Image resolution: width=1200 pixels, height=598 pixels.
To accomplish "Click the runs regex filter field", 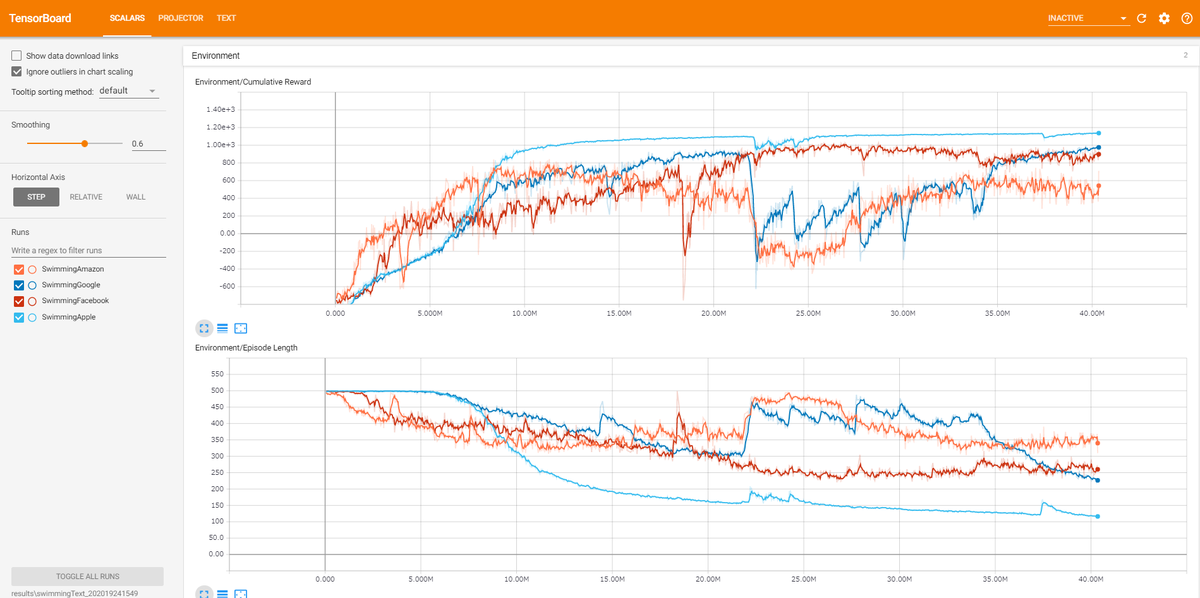I will (x=87, y=250).
